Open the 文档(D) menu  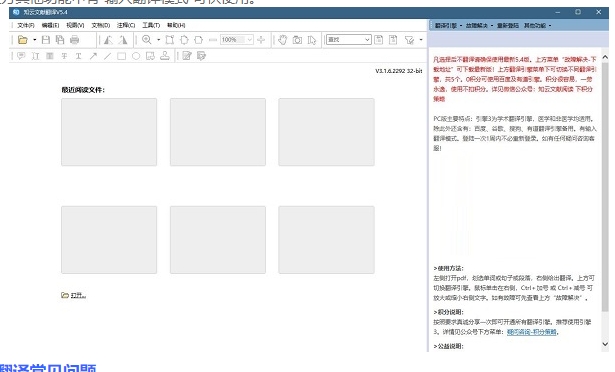[101, 25]
